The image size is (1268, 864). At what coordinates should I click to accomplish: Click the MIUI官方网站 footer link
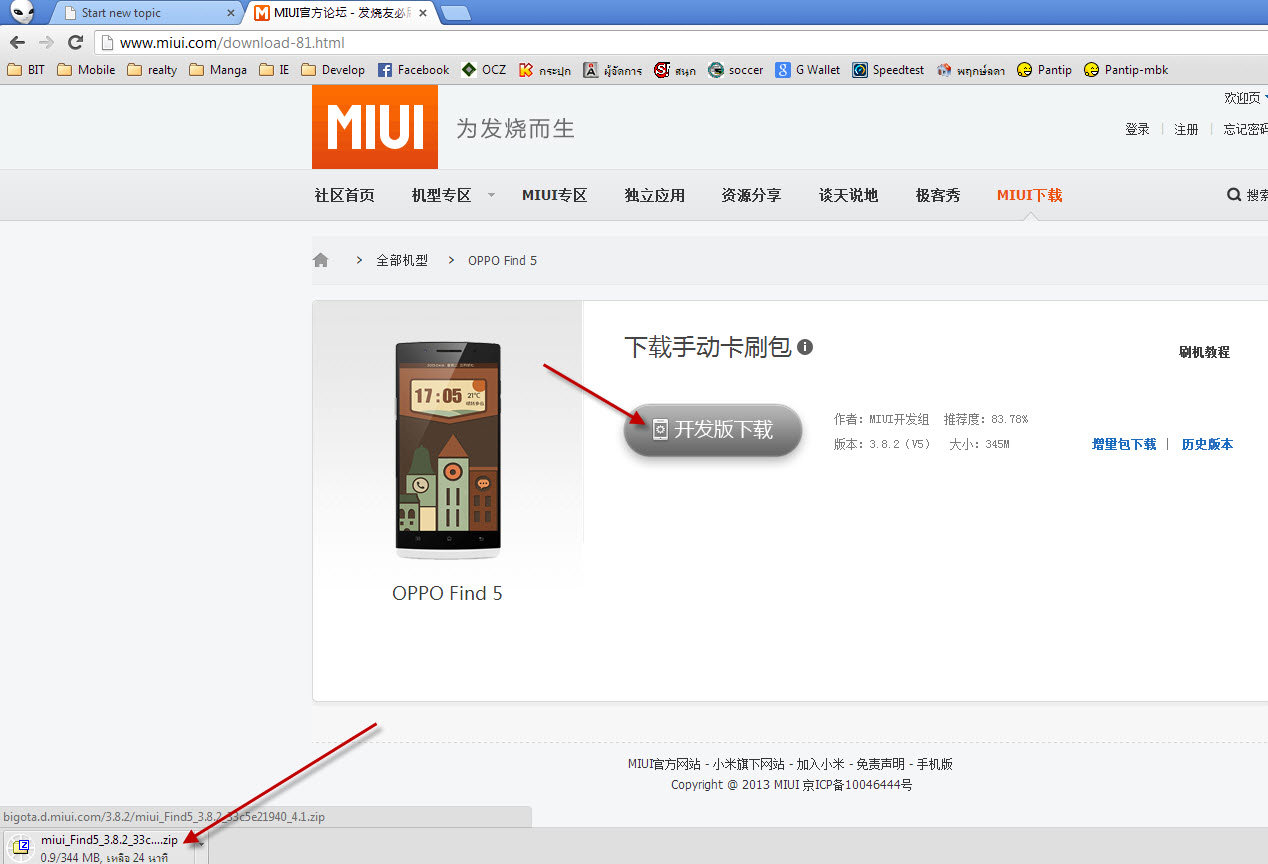664,764
